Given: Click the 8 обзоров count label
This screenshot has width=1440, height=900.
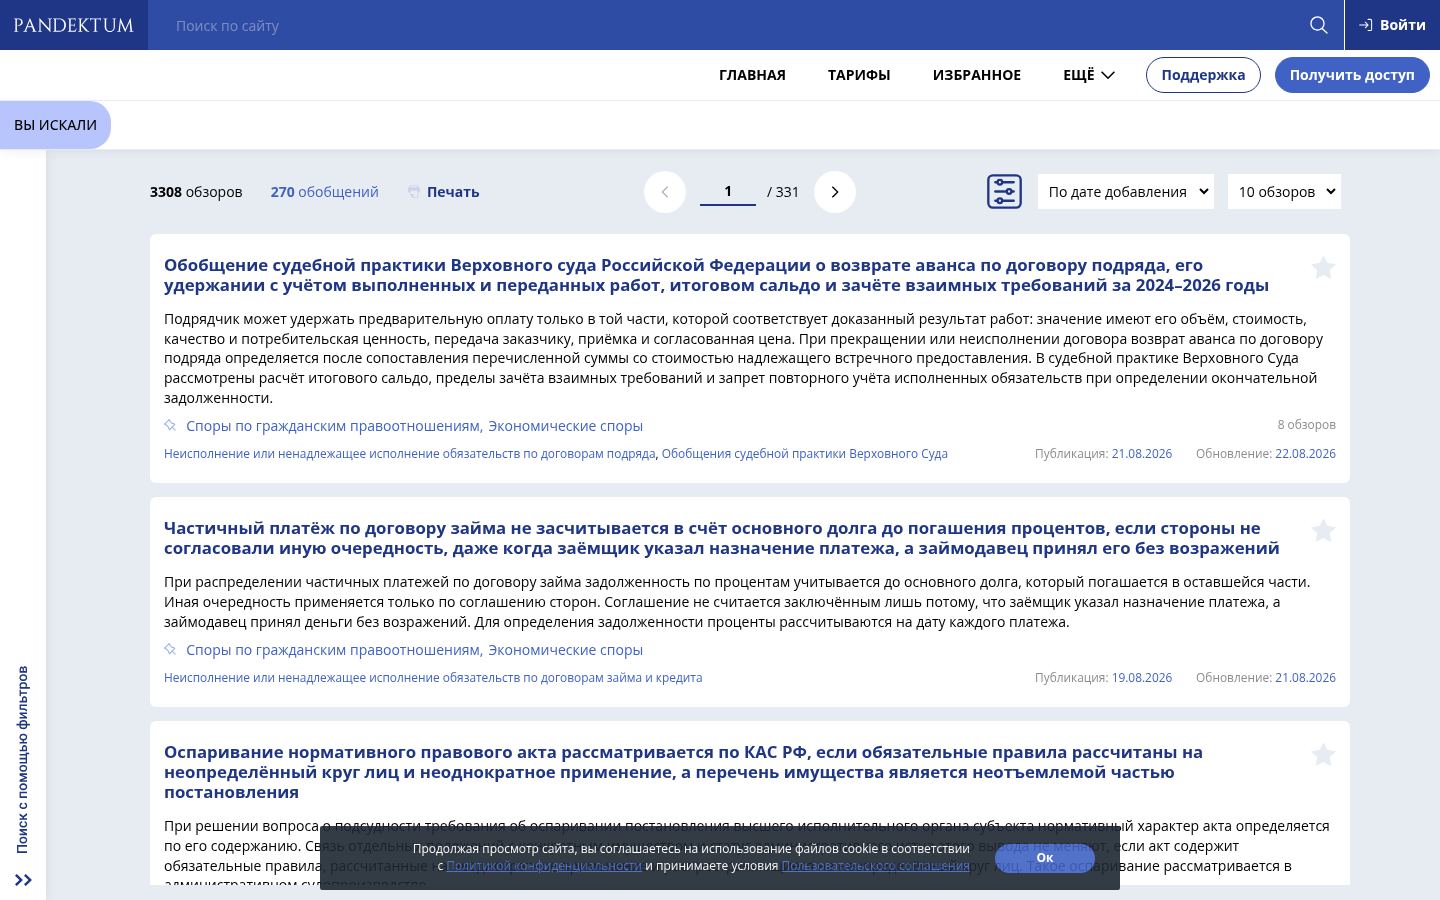Looking at the screenshot, I should (1306, 425).
